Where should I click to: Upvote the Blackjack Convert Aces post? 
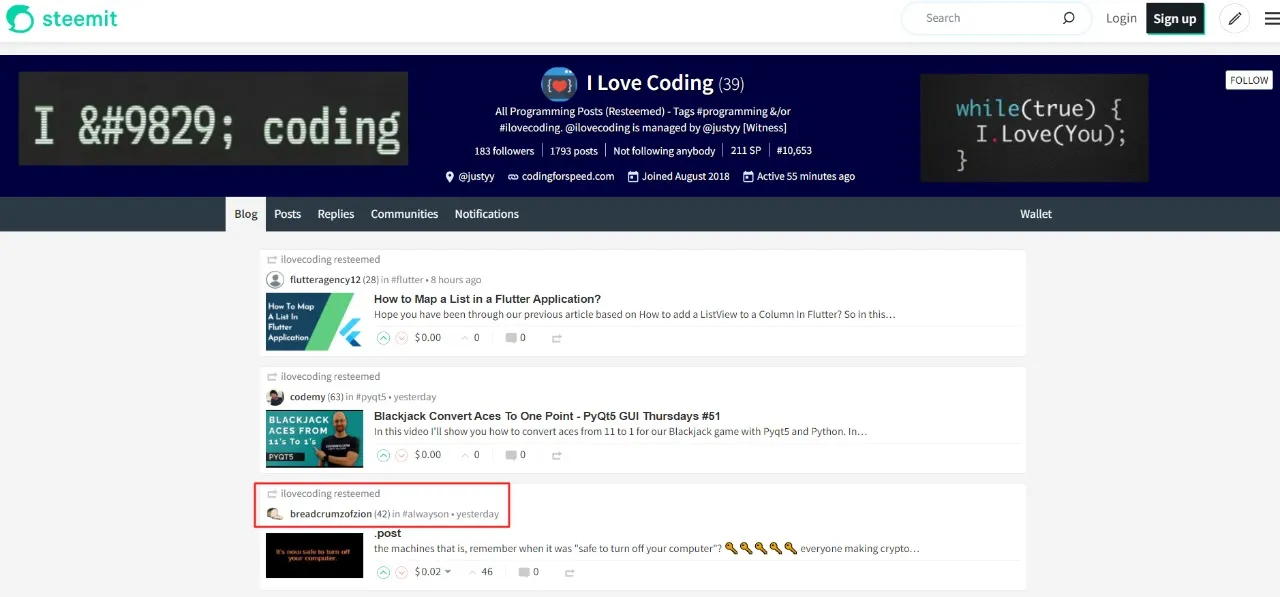pyautogui.click(x=383, y=455)
